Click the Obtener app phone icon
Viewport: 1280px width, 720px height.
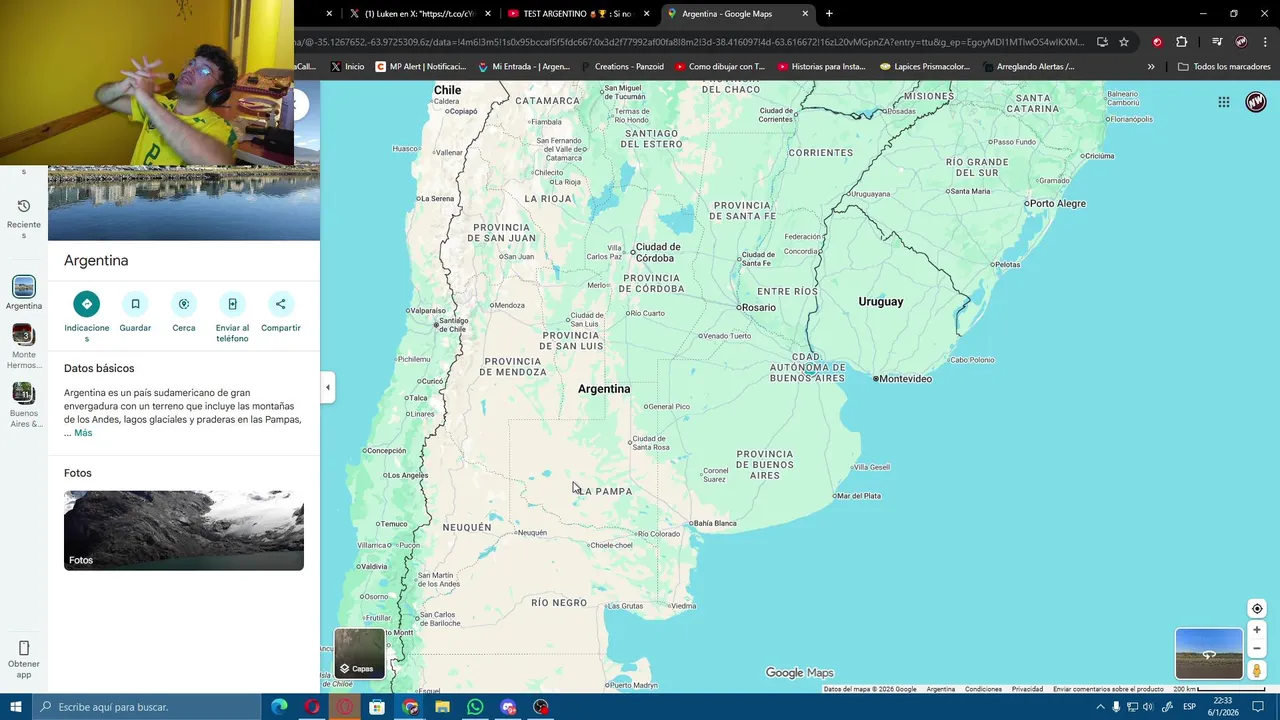(24, 648)
